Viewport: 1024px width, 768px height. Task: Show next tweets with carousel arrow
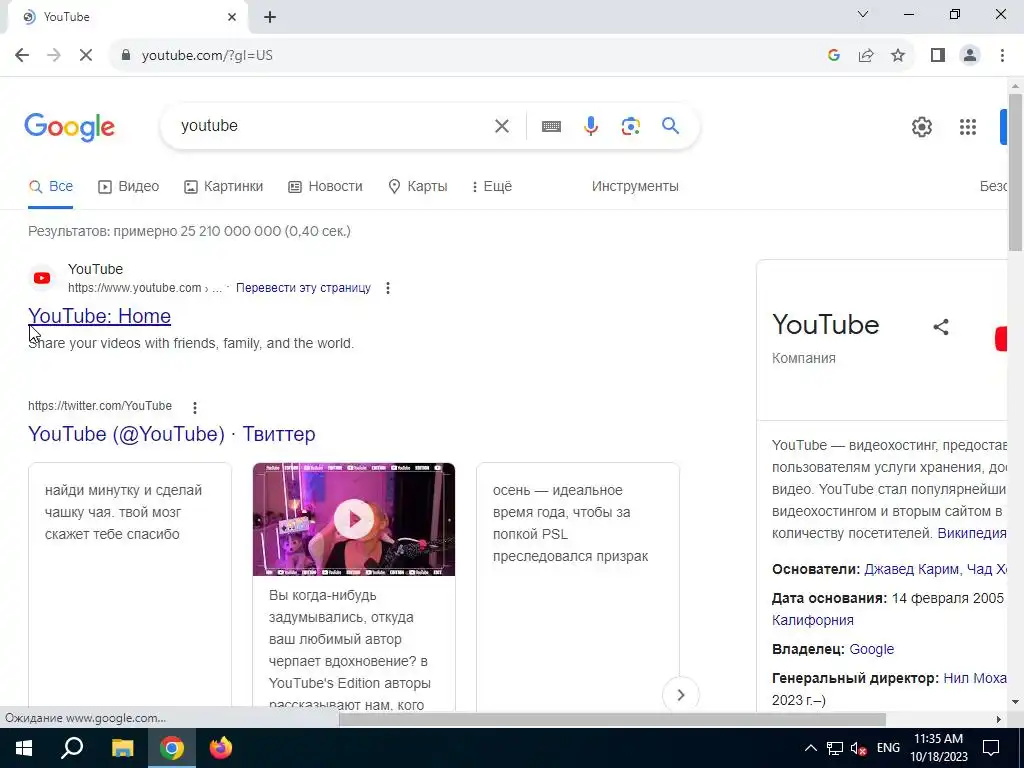pyautogui.click(x=680, y=695)
